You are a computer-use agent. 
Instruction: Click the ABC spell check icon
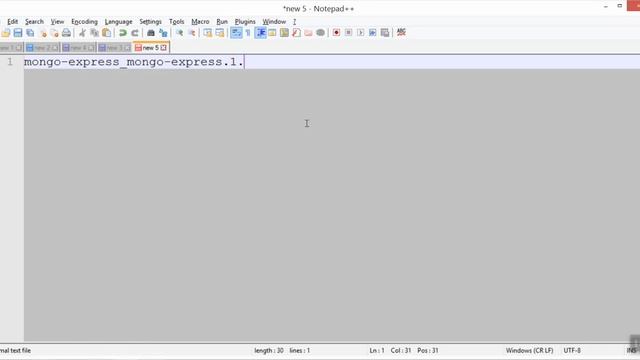pos(401,32)
